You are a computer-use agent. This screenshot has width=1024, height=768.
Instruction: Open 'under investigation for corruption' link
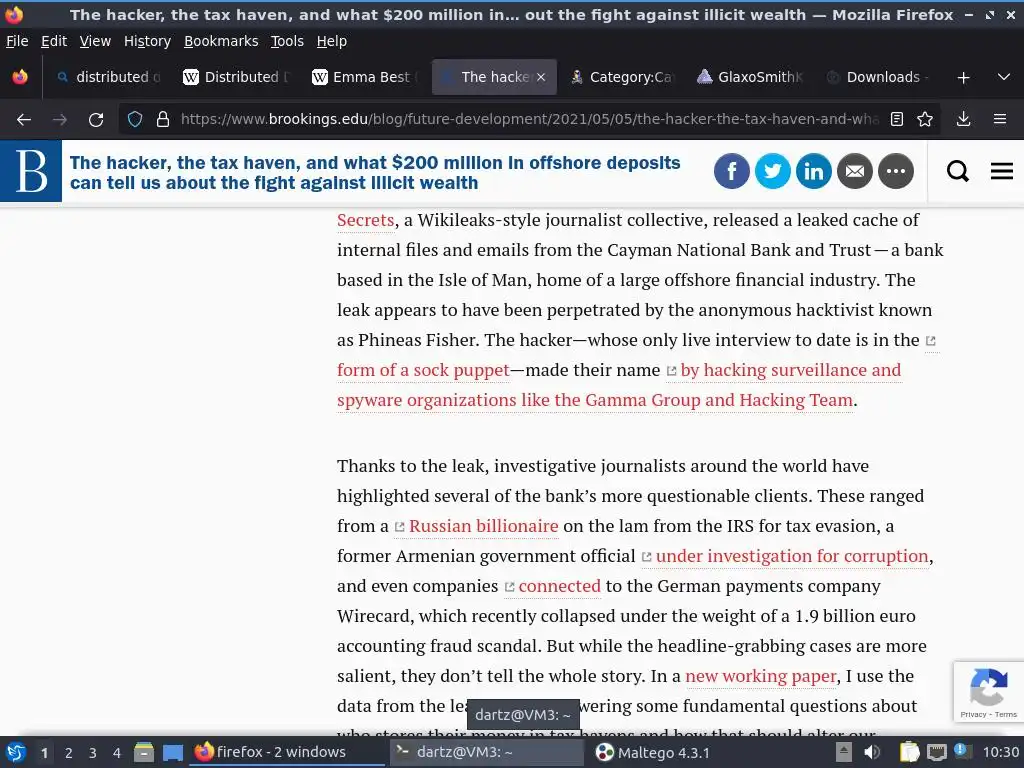coord(792,556)
